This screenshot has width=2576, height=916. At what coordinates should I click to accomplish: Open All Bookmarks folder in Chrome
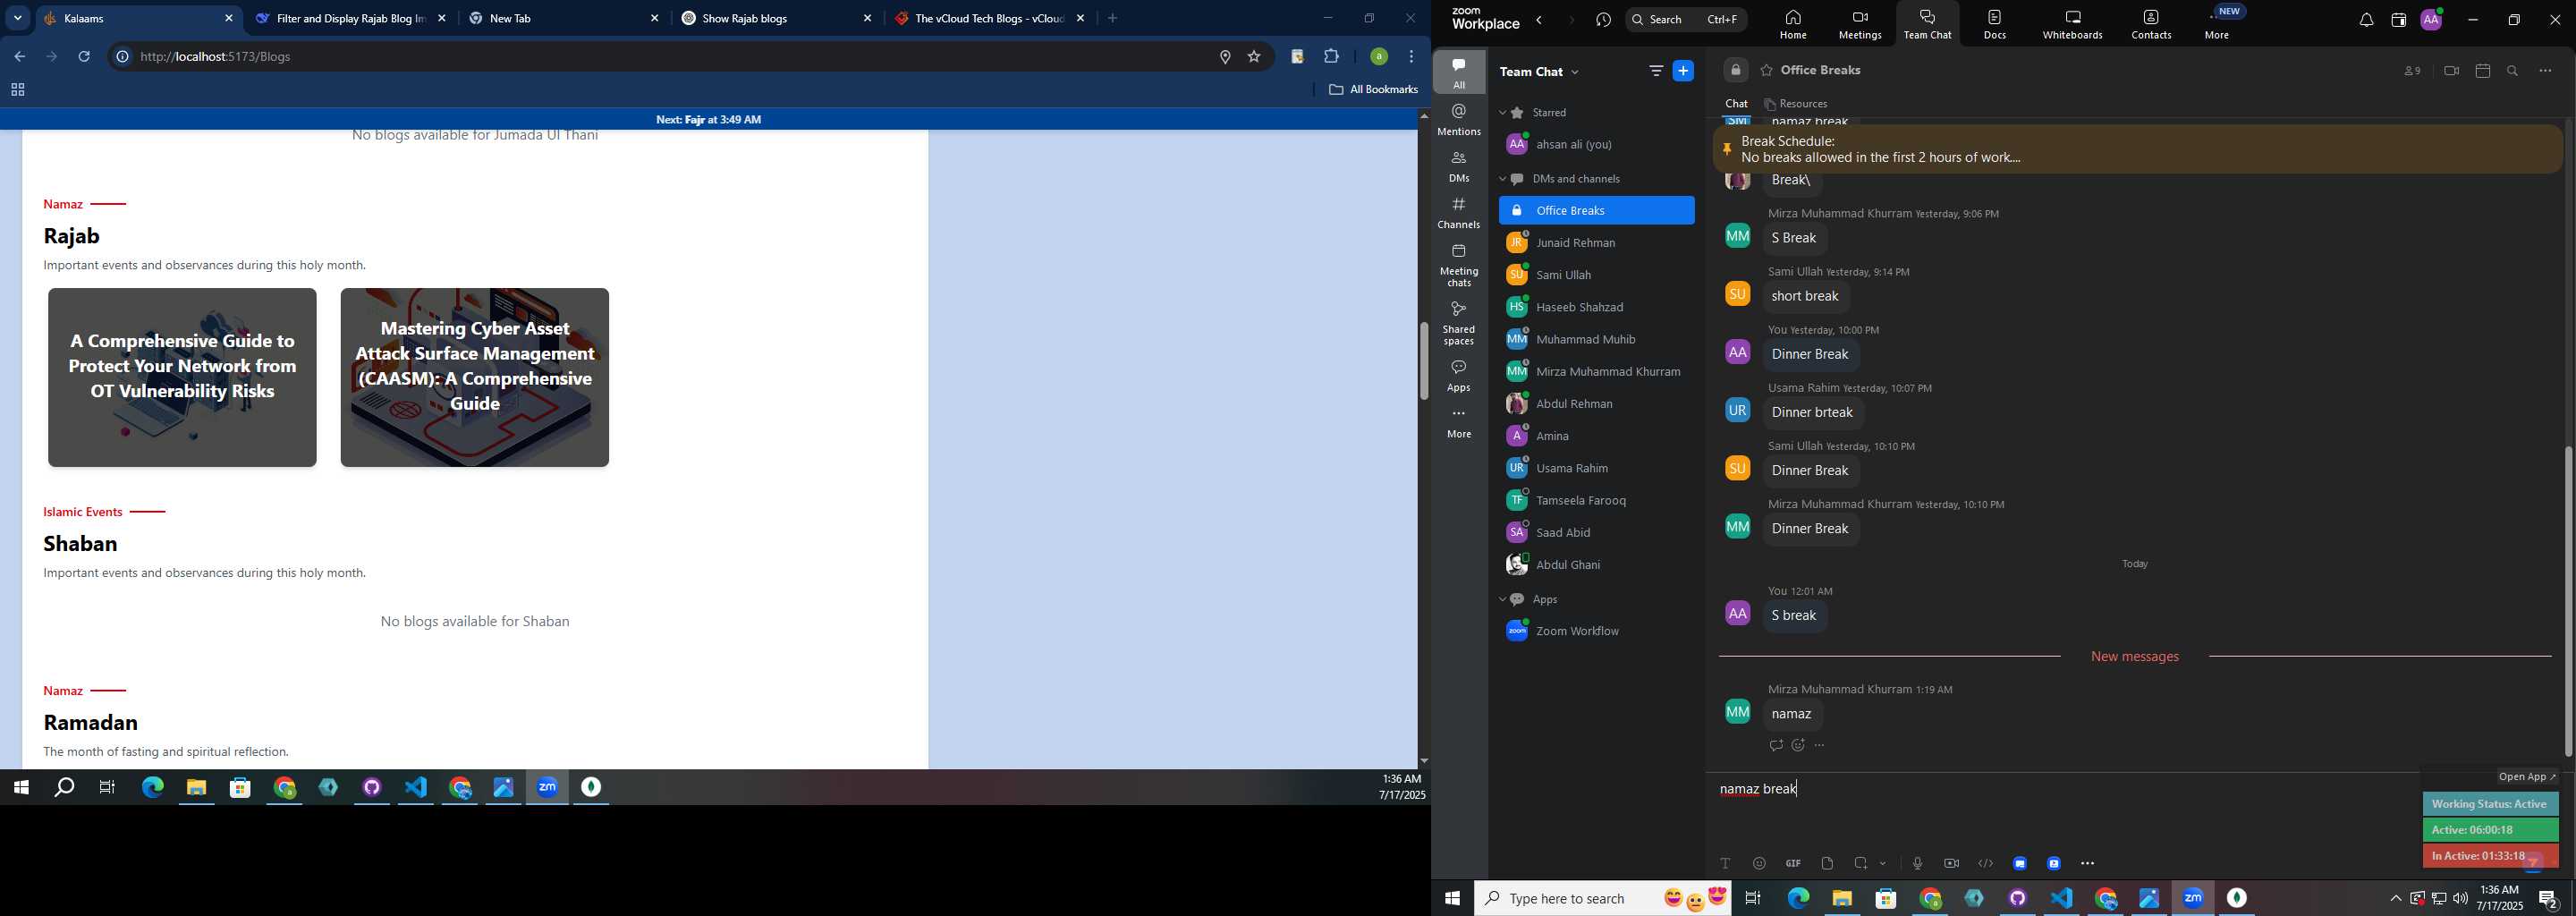1373,90
